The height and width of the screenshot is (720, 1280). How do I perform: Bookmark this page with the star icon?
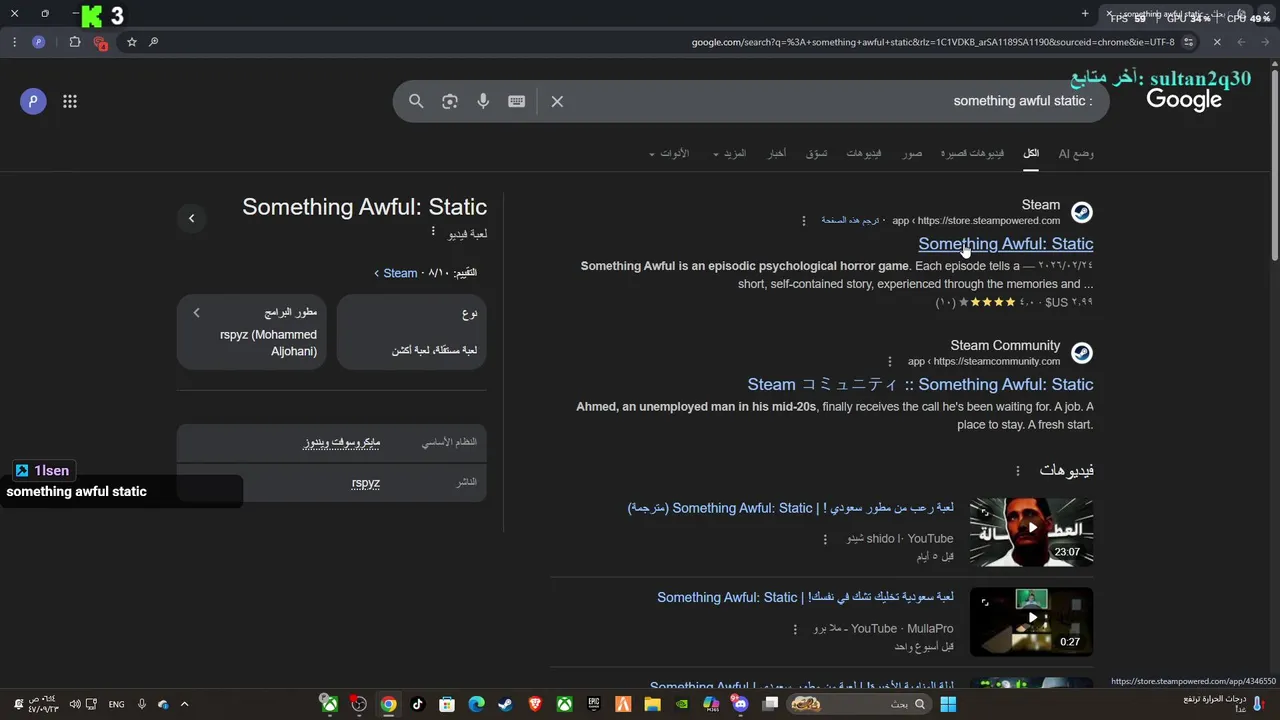(131, 42)
